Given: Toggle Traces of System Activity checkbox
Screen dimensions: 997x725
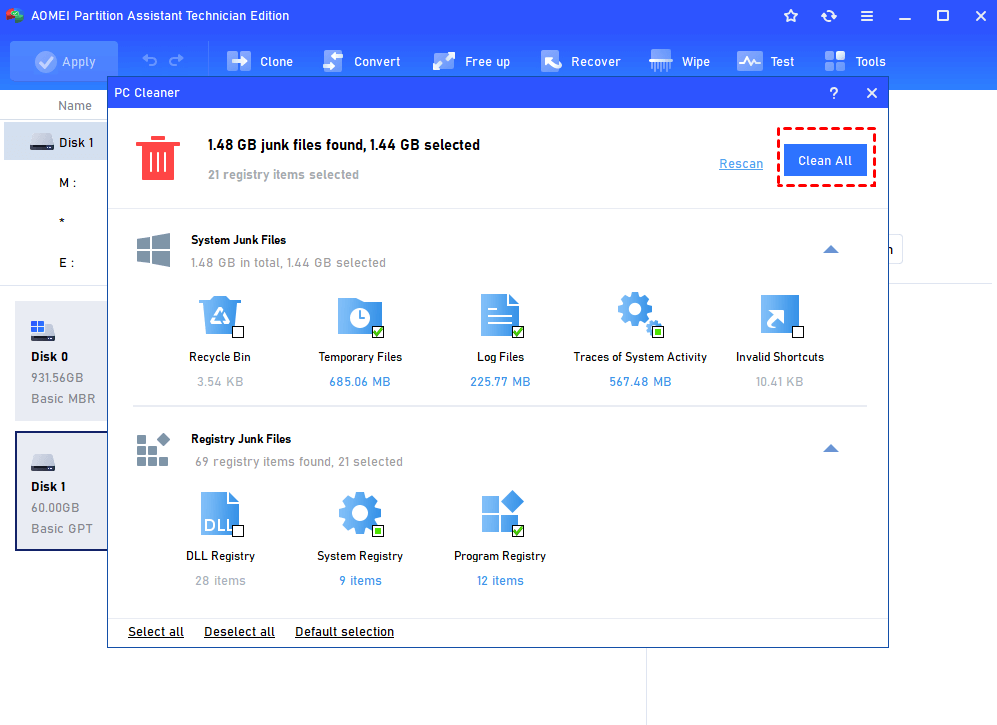Looking at the screenshot, I should click(x=658, y=332).
